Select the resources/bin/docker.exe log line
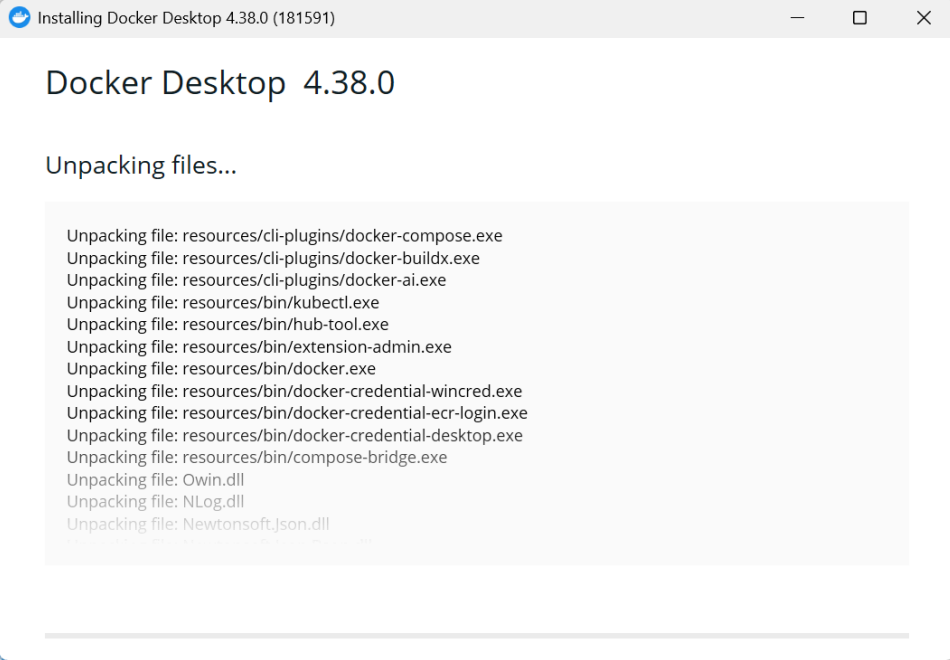 [221, 368]
